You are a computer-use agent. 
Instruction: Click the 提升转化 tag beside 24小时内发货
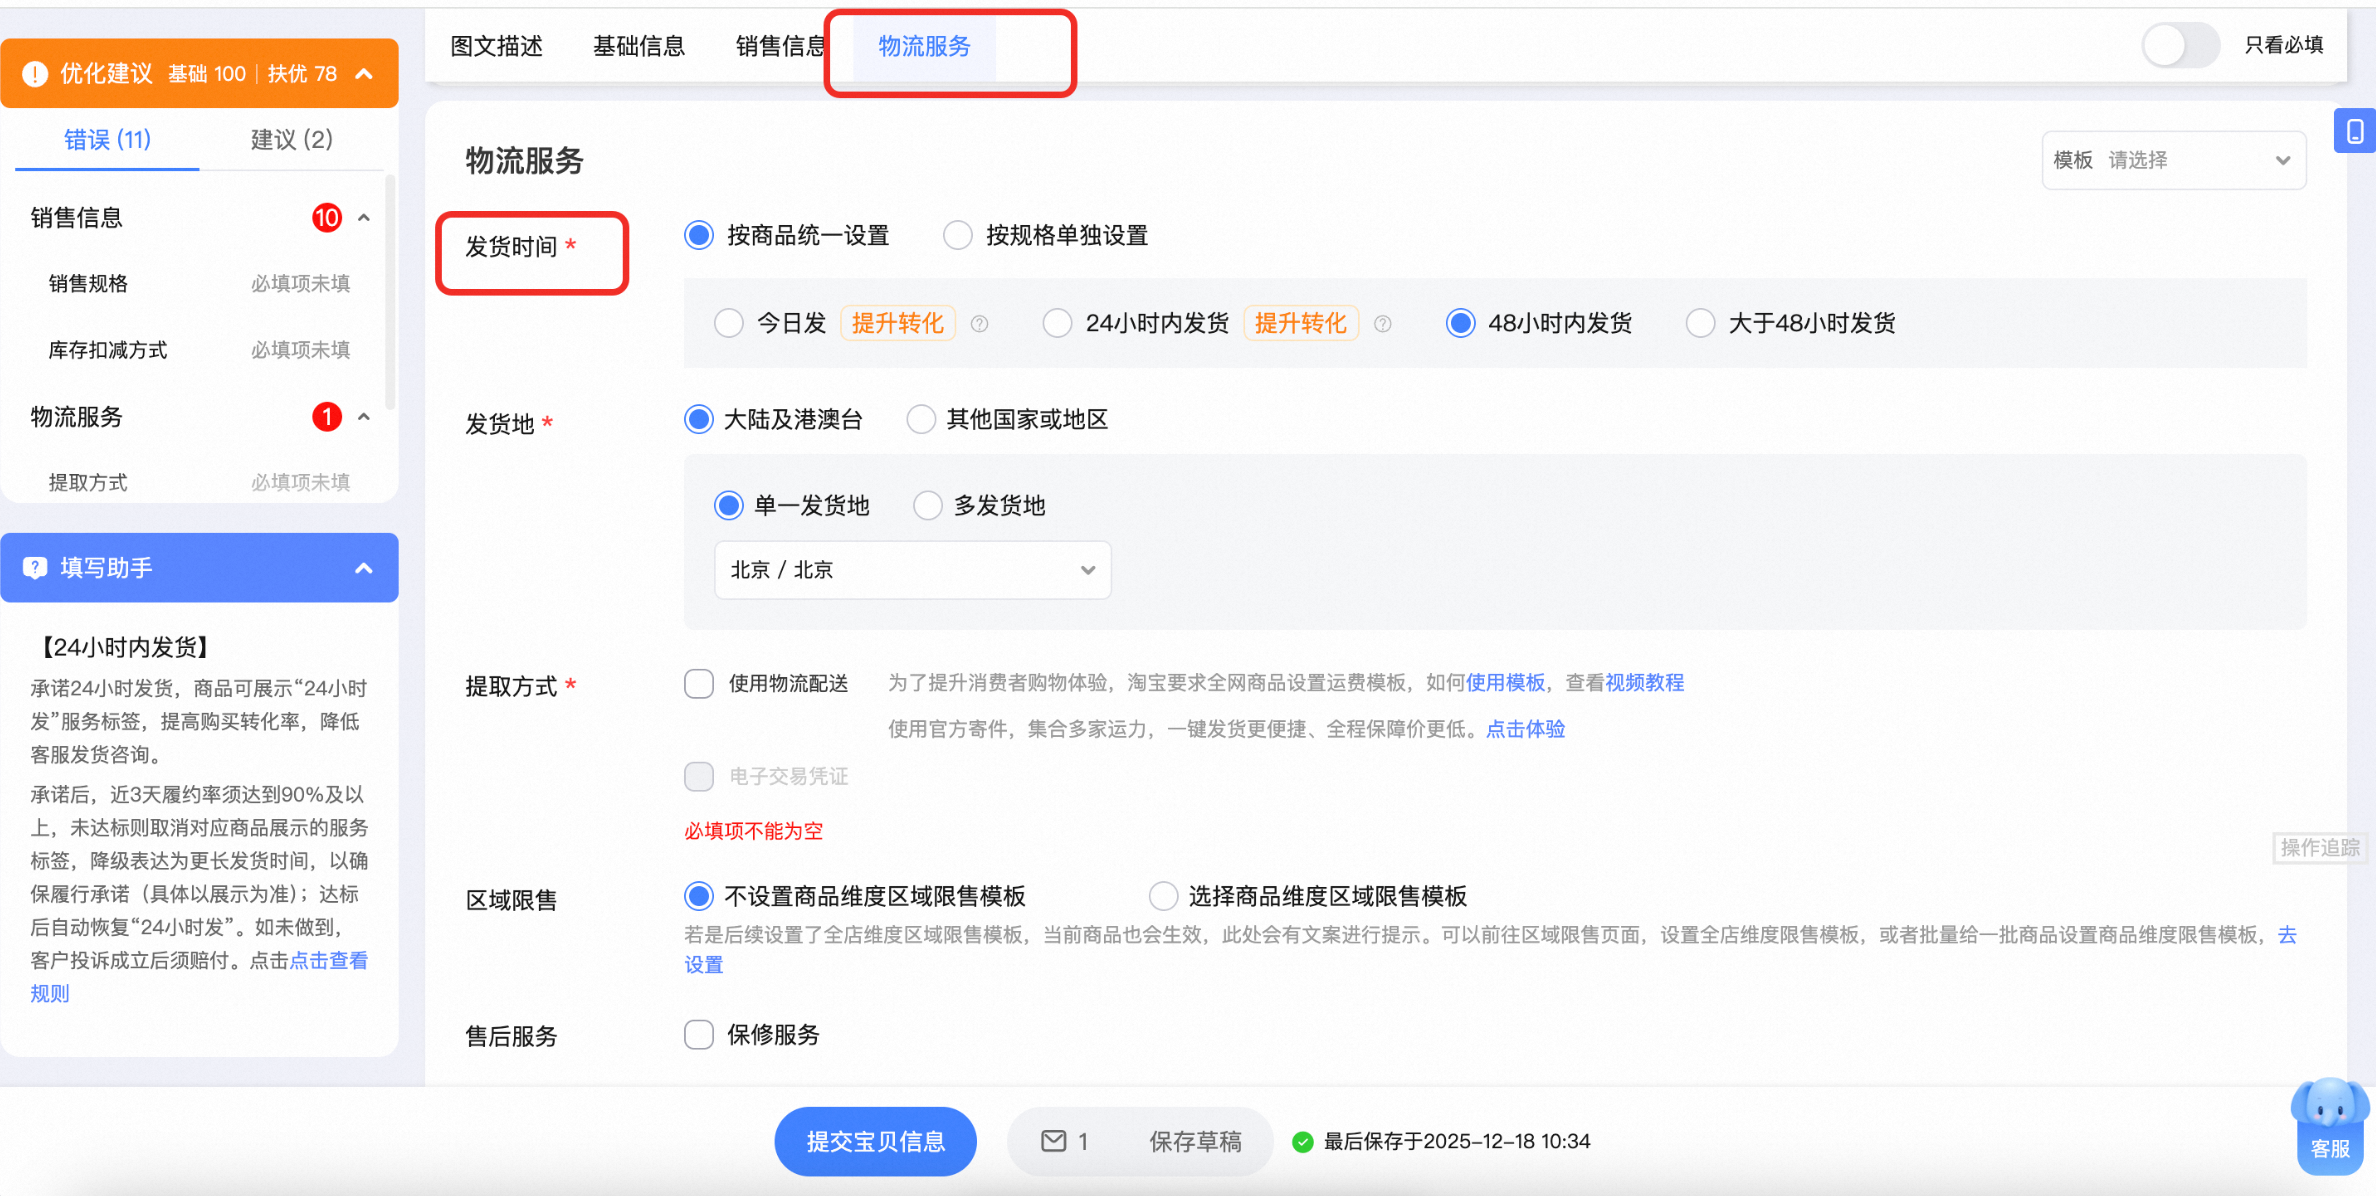[x=1301, y=323]
